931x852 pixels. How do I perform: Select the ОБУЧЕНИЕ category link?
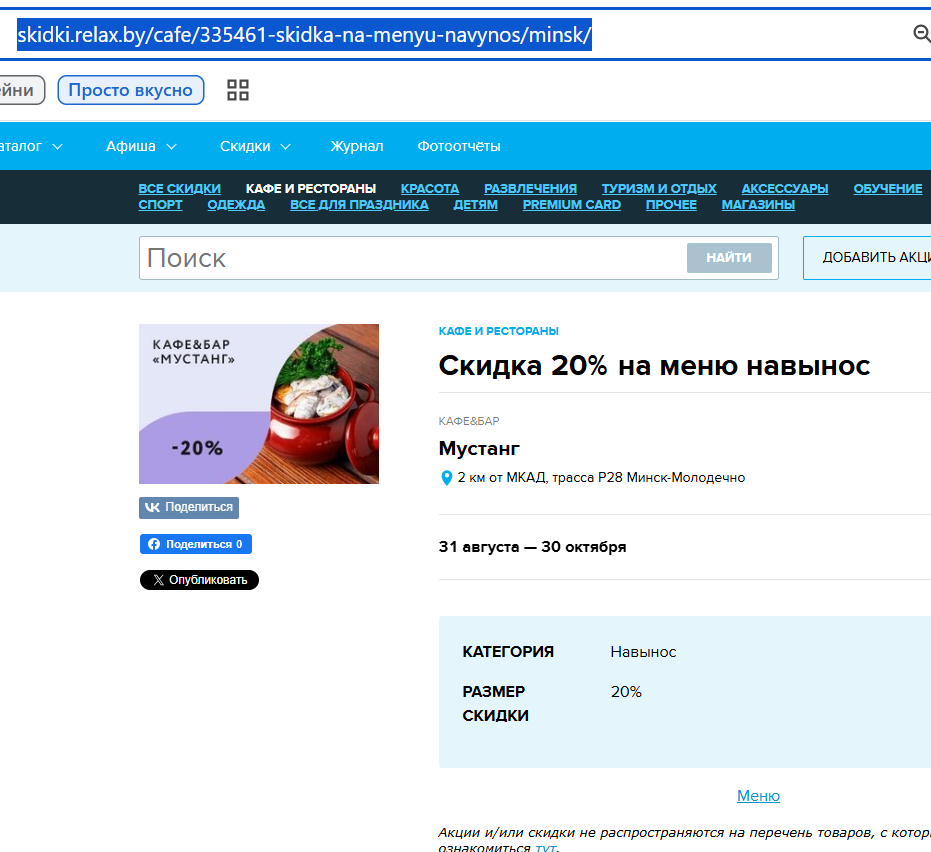(x=888, y=189)
